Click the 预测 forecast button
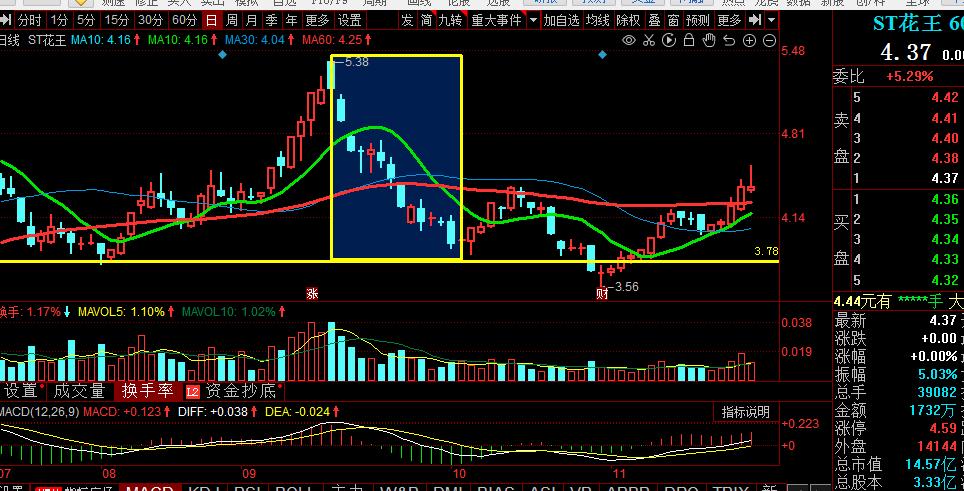 tap(698, 20)
